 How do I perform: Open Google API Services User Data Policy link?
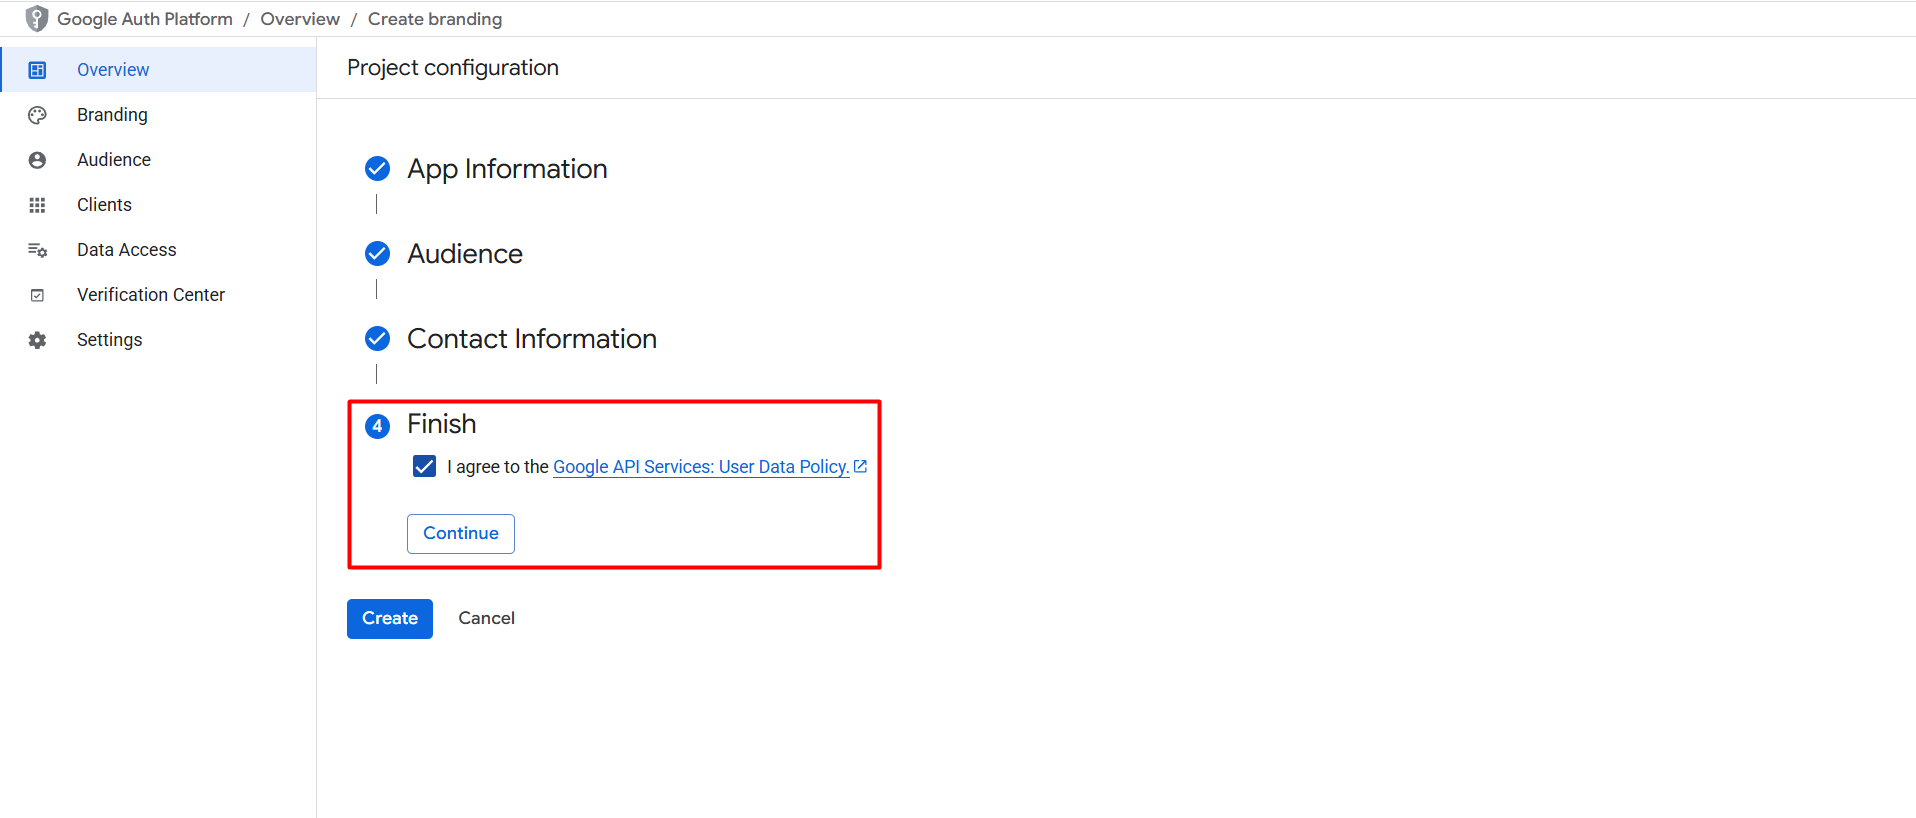tap(701, 467)
